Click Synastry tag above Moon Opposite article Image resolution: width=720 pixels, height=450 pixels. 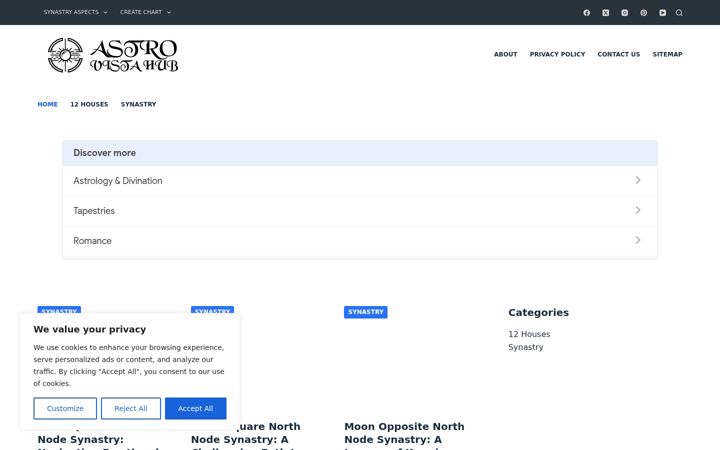(366, 312)
